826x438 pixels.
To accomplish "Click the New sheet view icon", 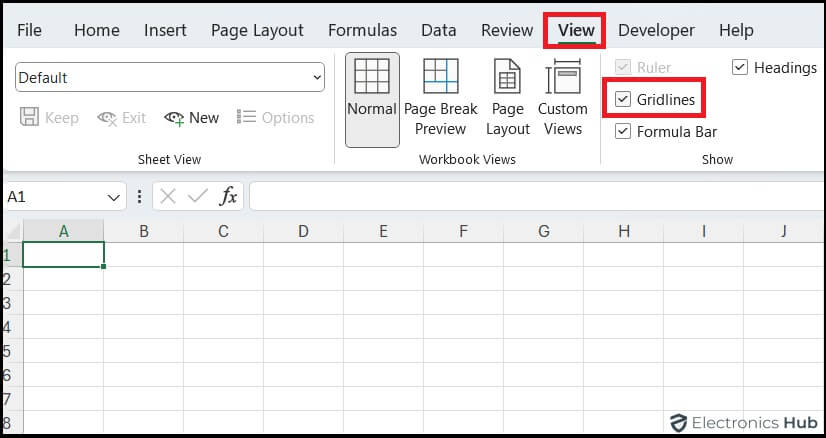I will 175,118.
